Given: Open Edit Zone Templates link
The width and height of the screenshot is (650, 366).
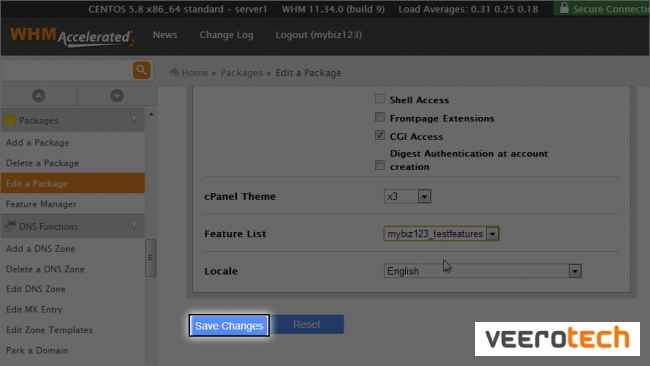Looking at the screenshot, I should tap(49, 330).
